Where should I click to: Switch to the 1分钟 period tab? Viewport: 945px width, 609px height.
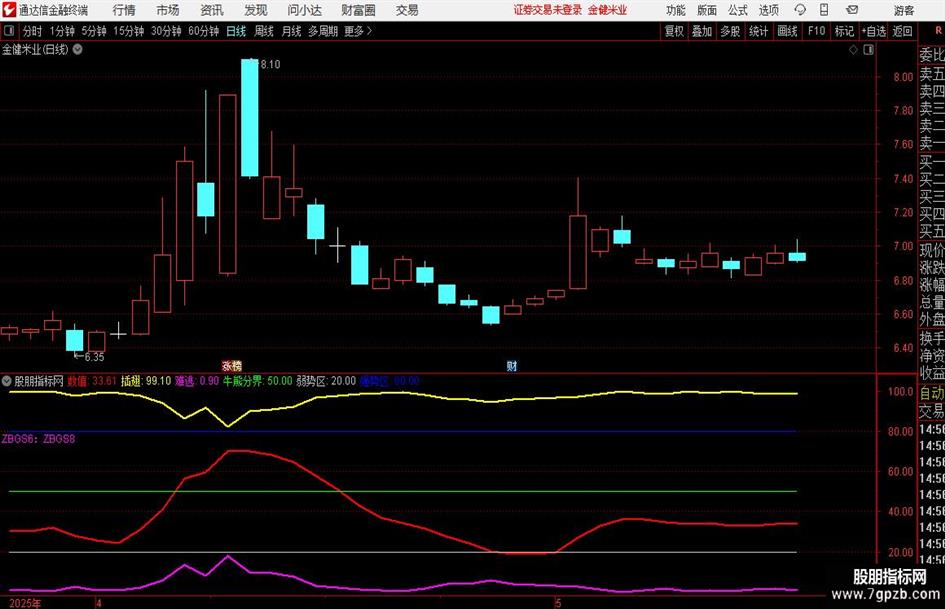(61, 31)
